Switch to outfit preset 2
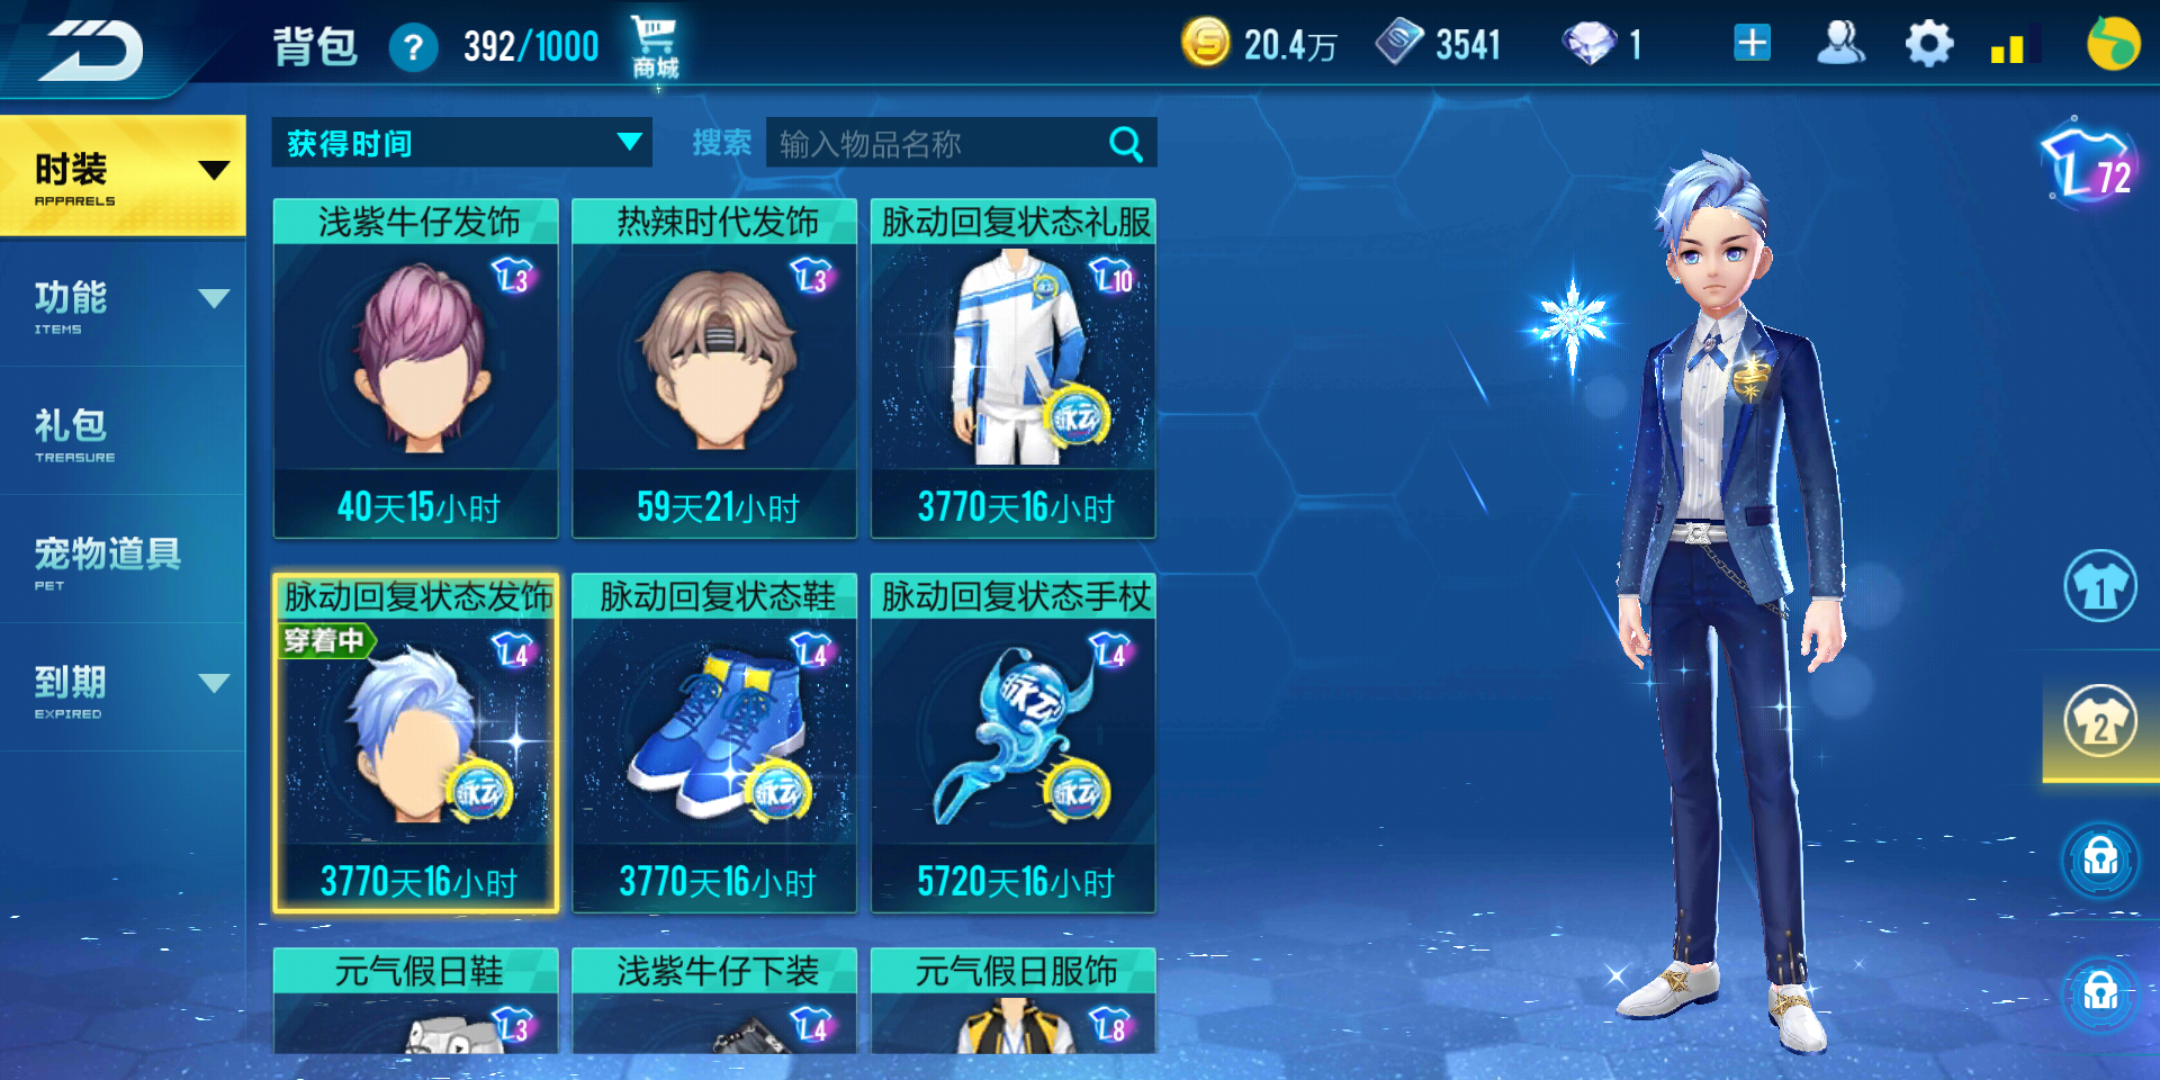 point(2100,722)
